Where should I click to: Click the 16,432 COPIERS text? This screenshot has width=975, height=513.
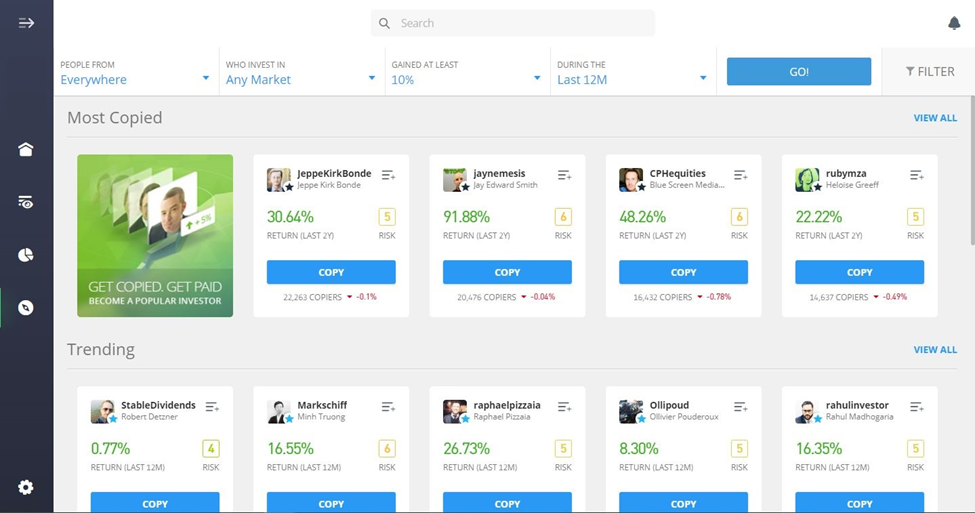click(662, 297)
